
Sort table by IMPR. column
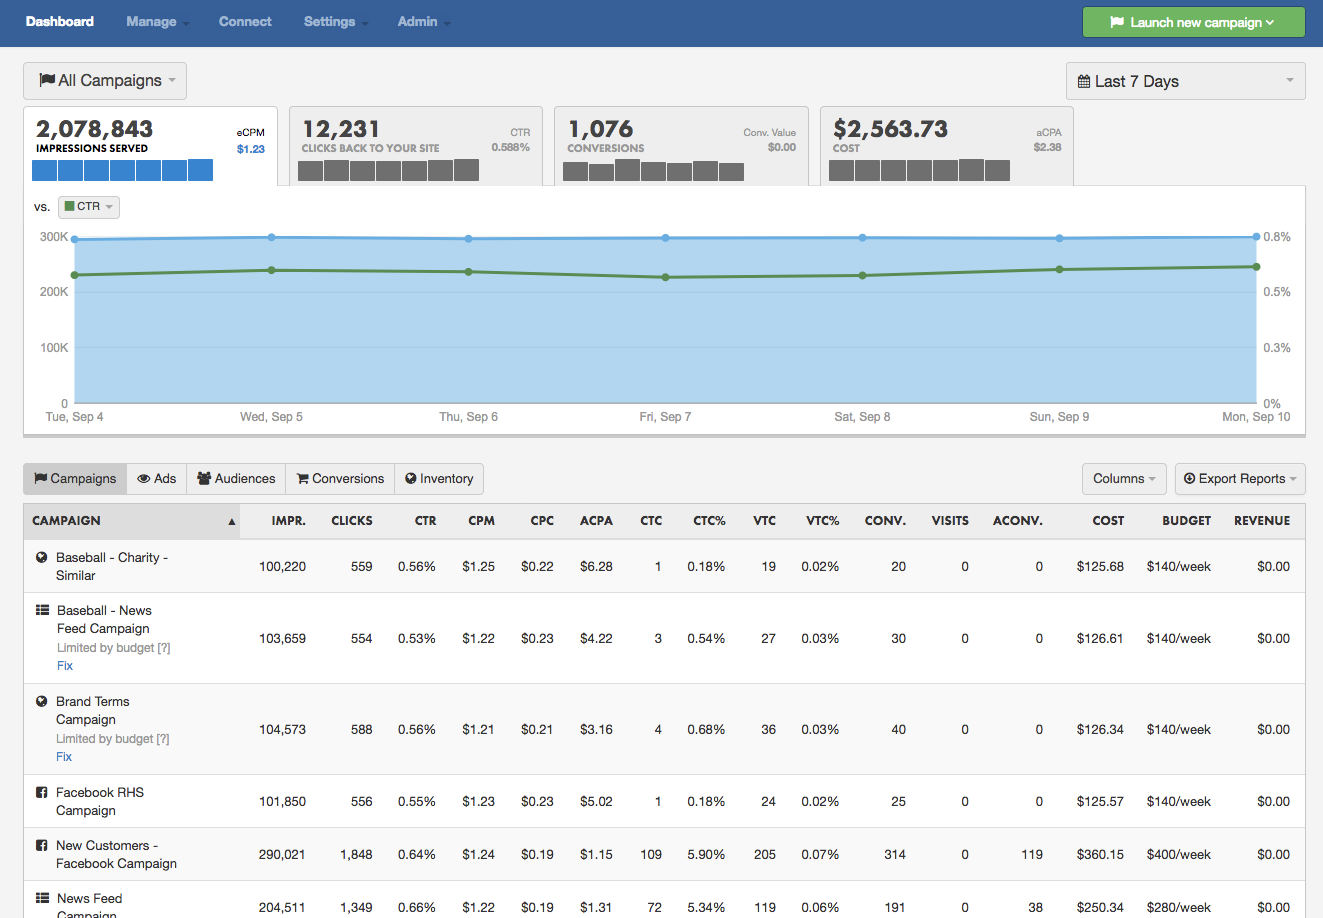[289, 521]
